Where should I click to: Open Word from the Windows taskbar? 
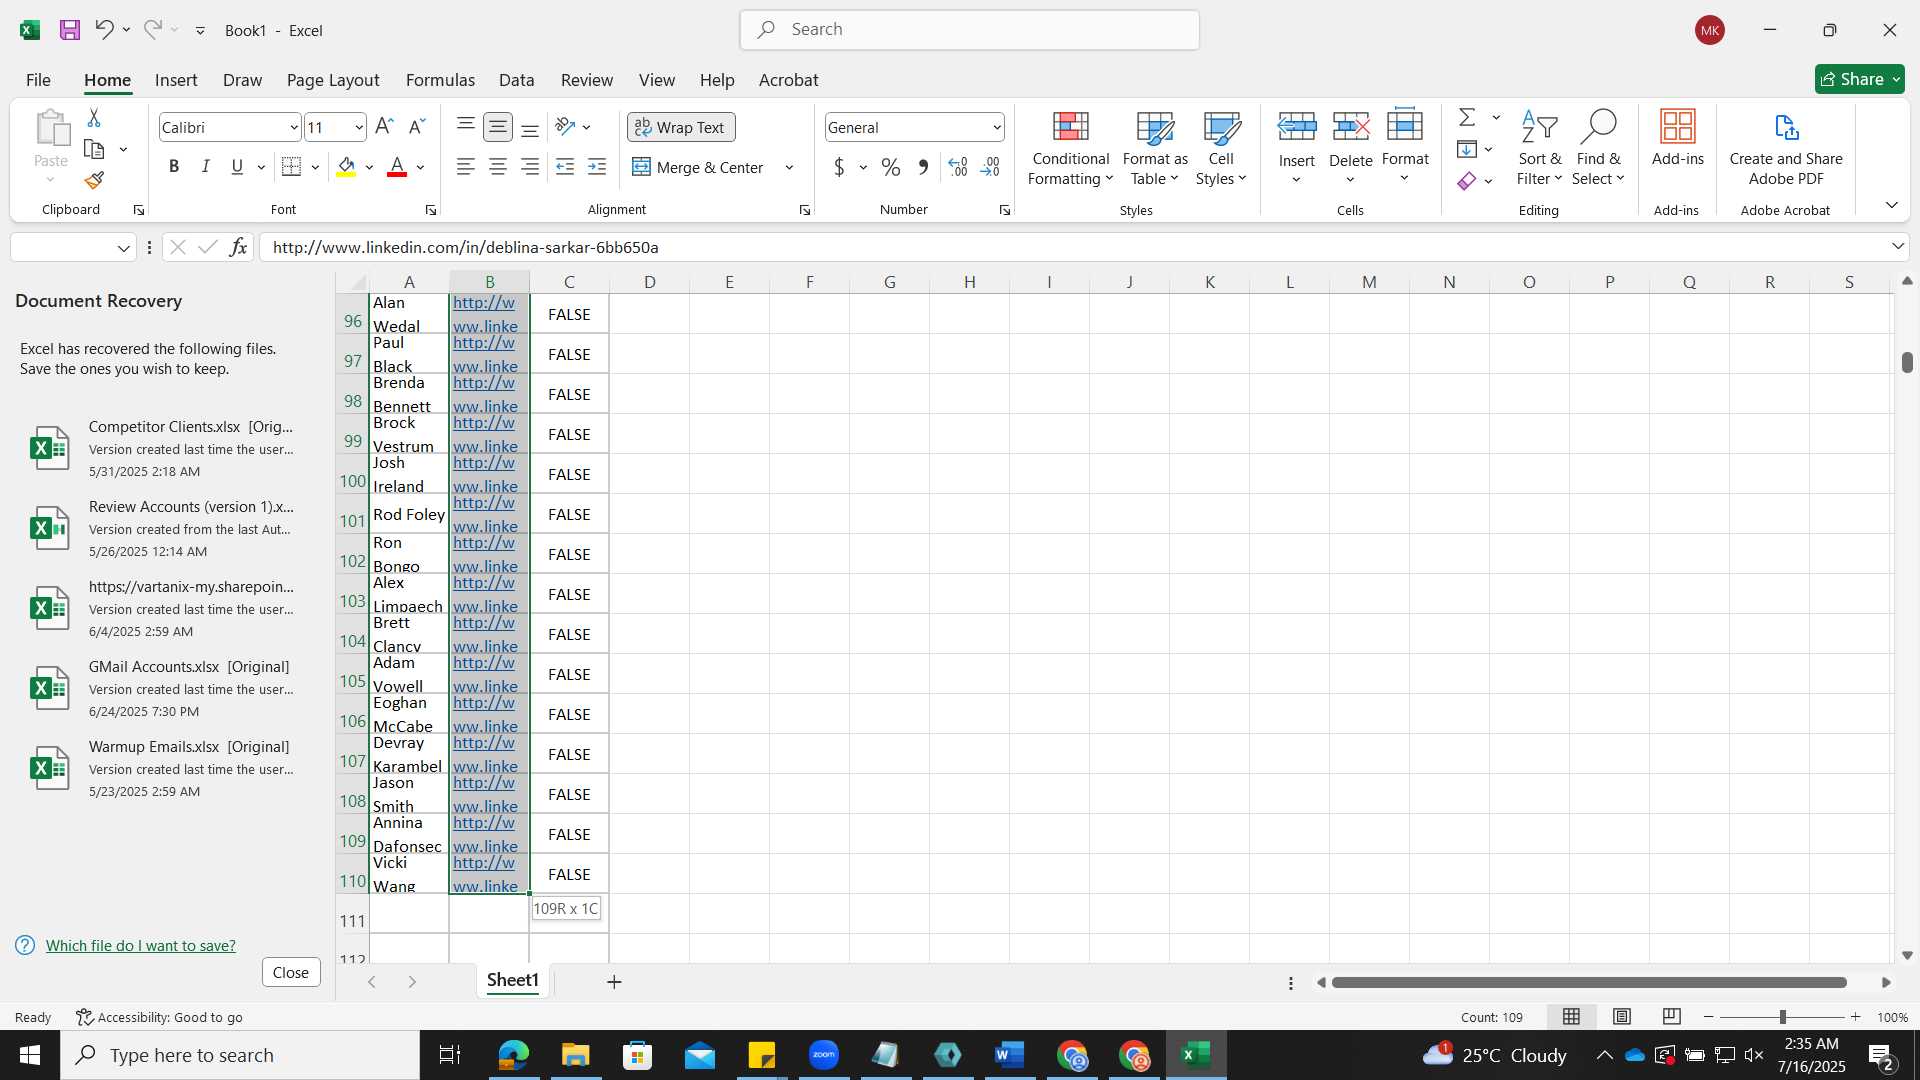(1010, 1055)
